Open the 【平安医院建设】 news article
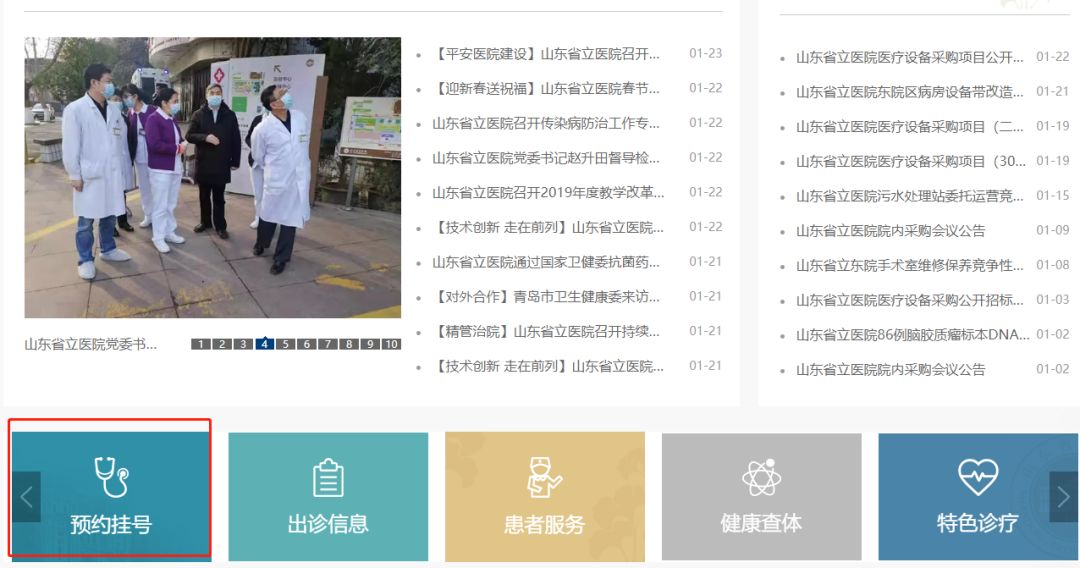The image size is (1080, 568). point(546,54)
